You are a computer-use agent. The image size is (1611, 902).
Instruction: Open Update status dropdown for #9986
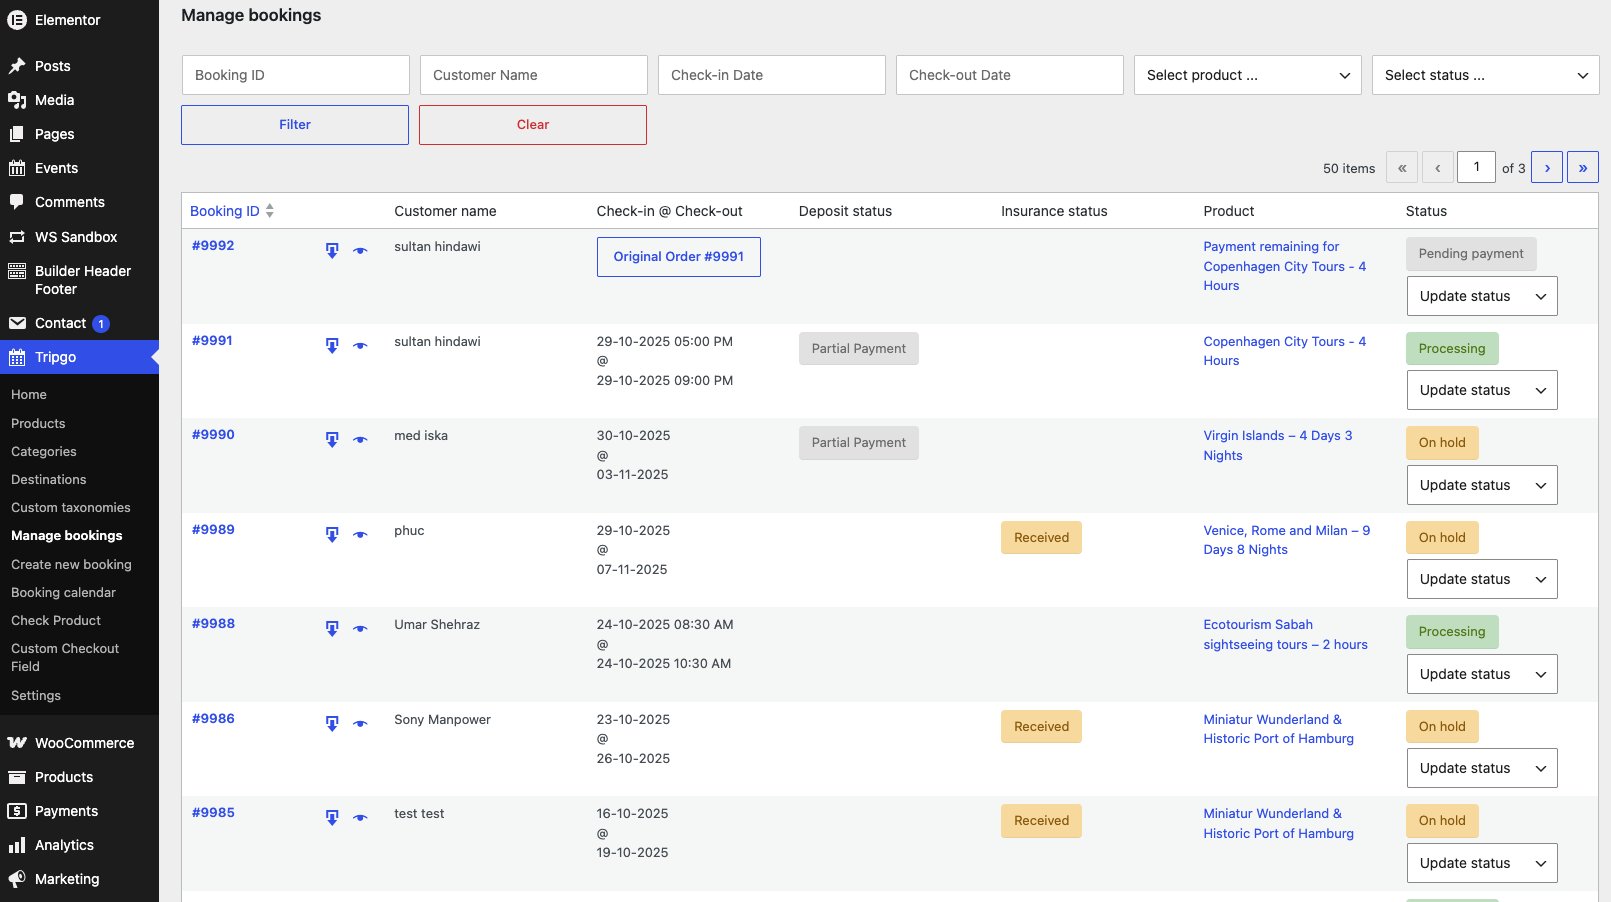(x=1482, y=768)
